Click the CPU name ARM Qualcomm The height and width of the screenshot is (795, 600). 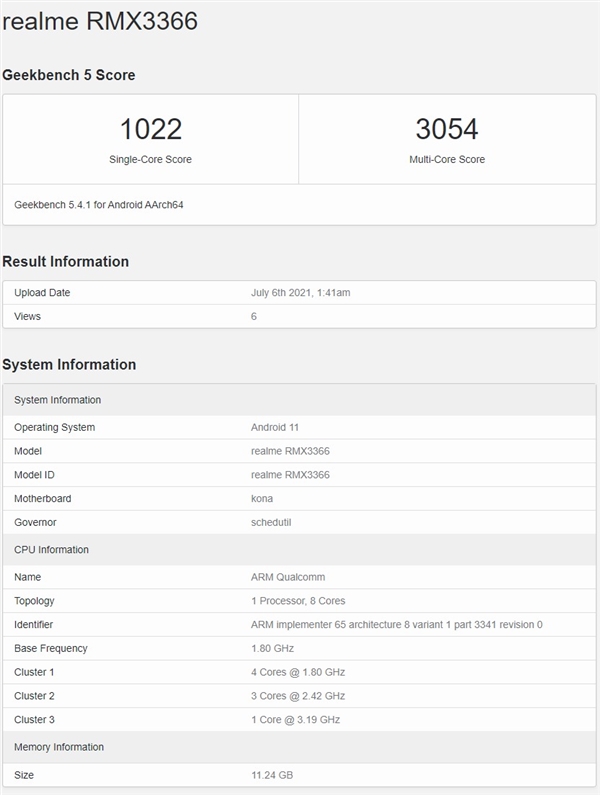288,577
